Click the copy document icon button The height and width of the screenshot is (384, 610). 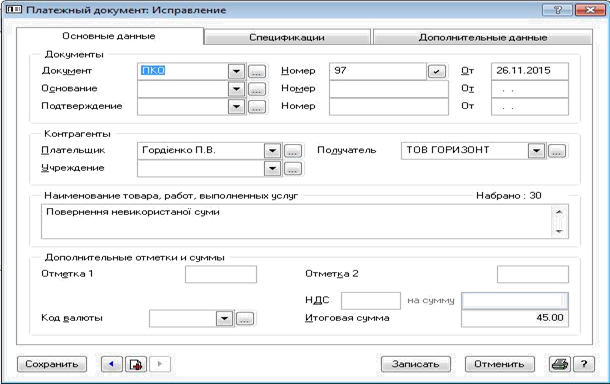(x=136, y=365)
